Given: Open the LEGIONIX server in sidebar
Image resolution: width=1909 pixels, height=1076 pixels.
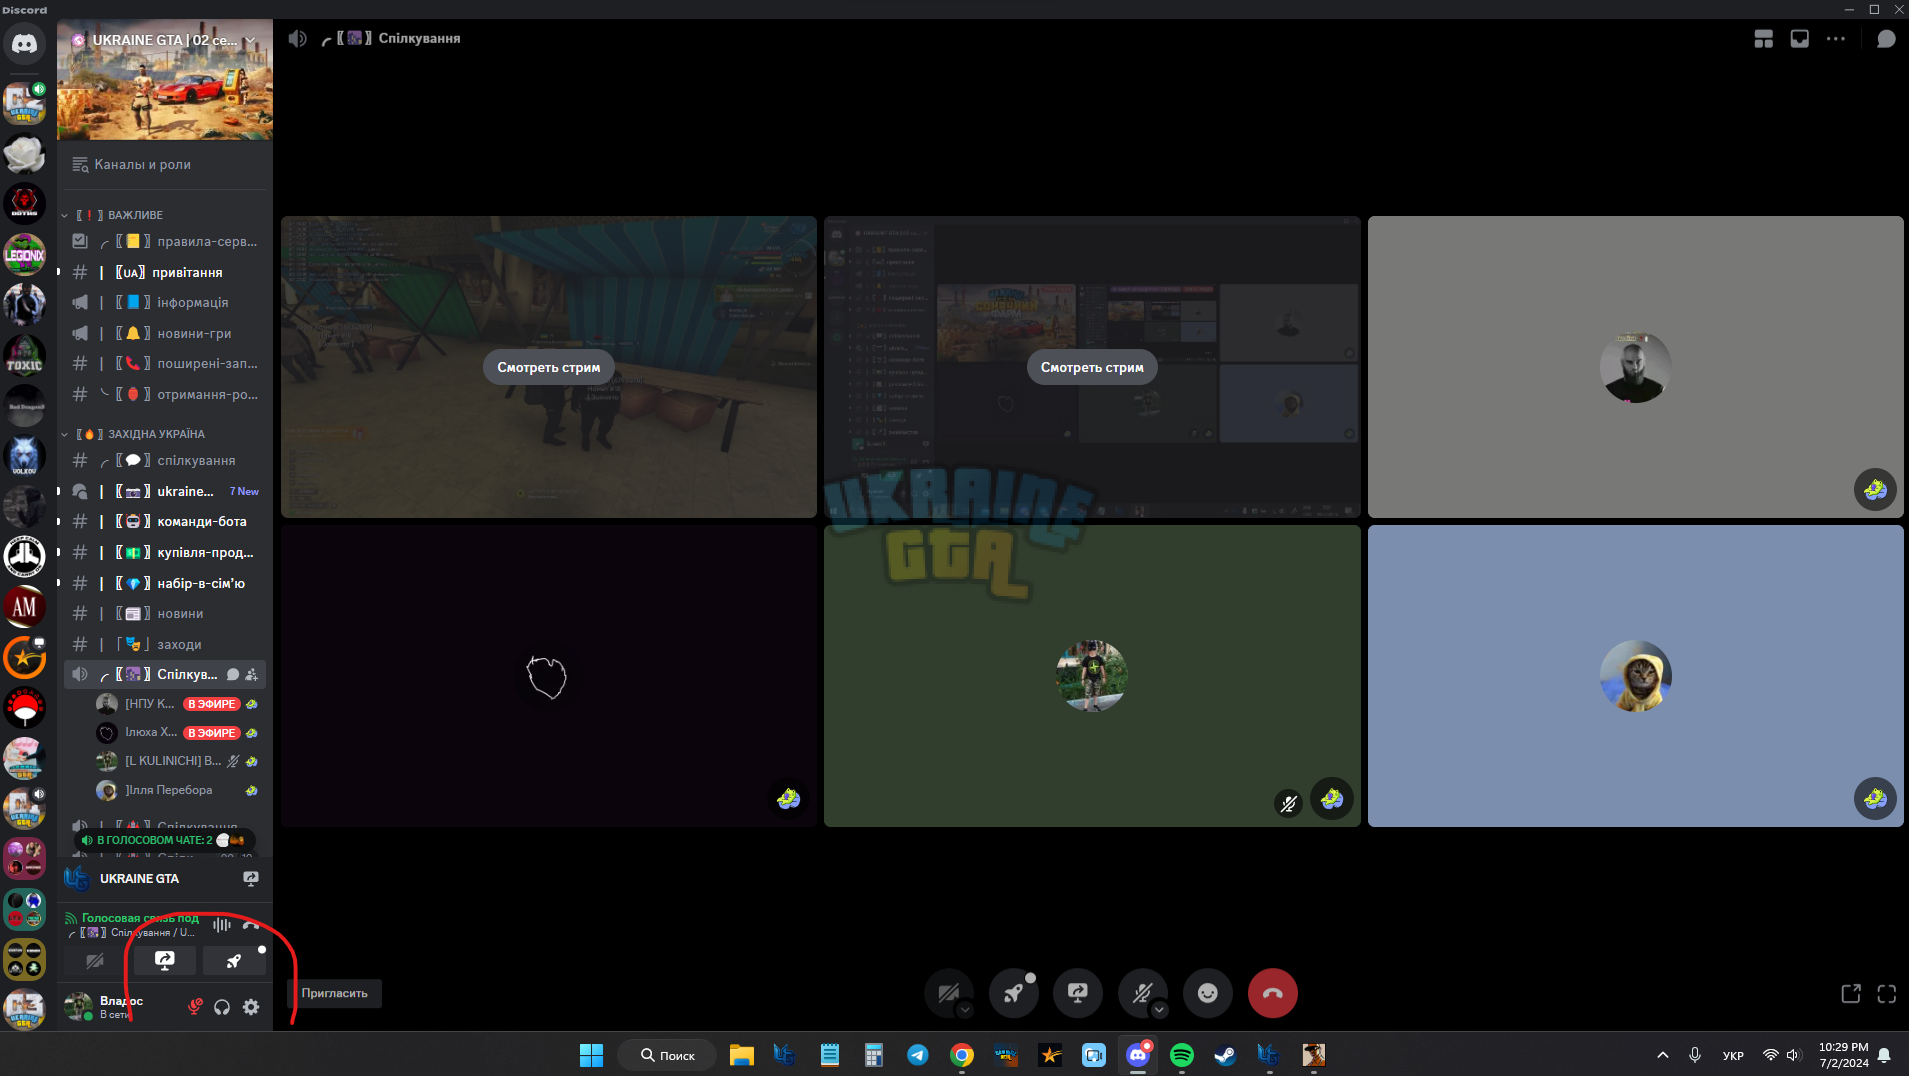Looking at the screenshot, I should click(24, 255).
